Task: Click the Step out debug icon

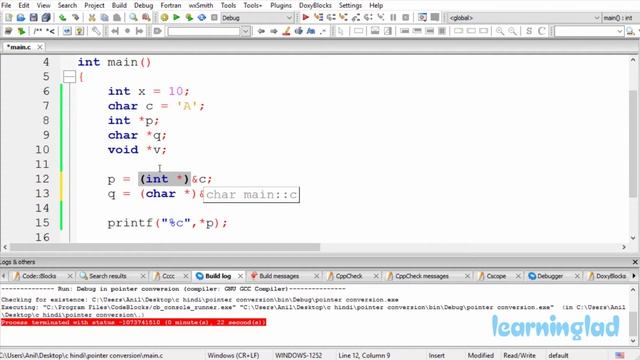Action: point(356,18)
